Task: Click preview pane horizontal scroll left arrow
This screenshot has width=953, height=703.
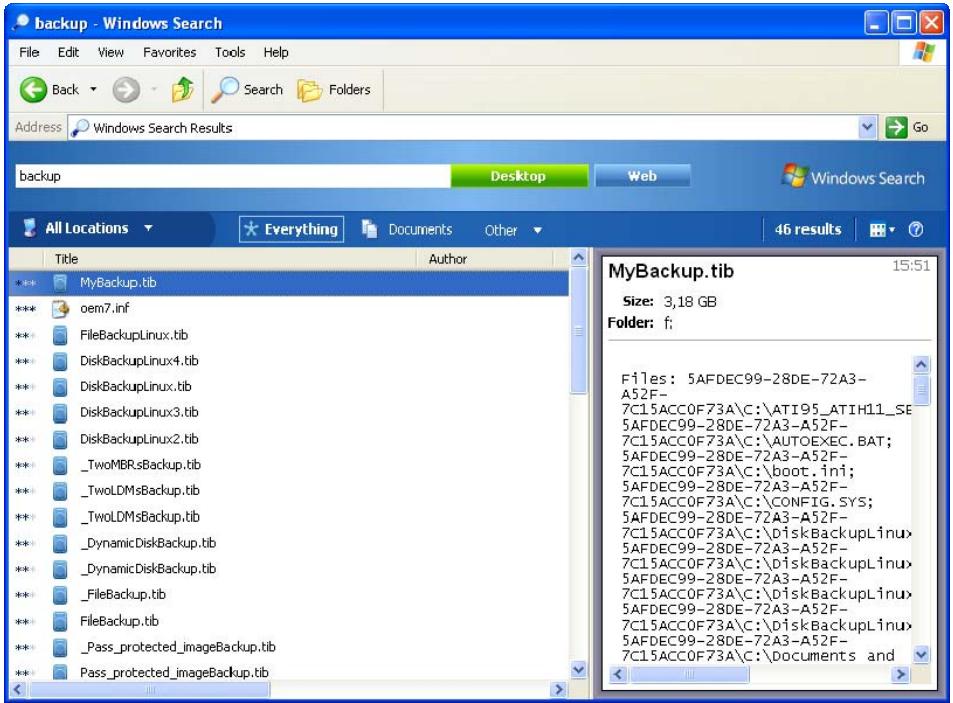Action: 618,674
